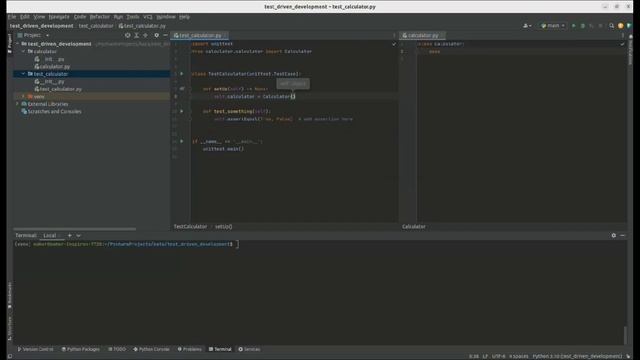Click Search Everywhere magnifier icon
The height and width of the screenshot is (360, 640).
pos(611,26)
